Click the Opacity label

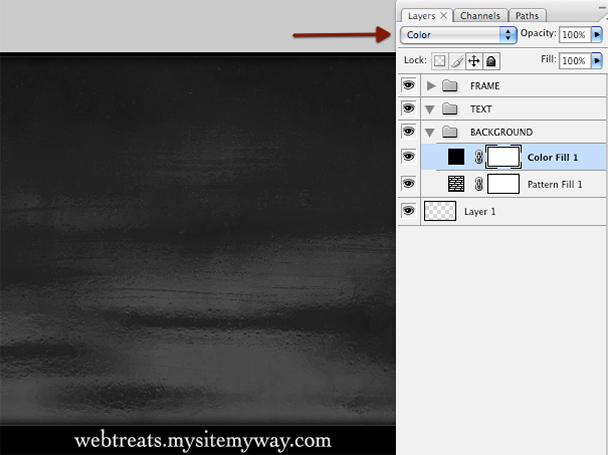click(538, 33)
